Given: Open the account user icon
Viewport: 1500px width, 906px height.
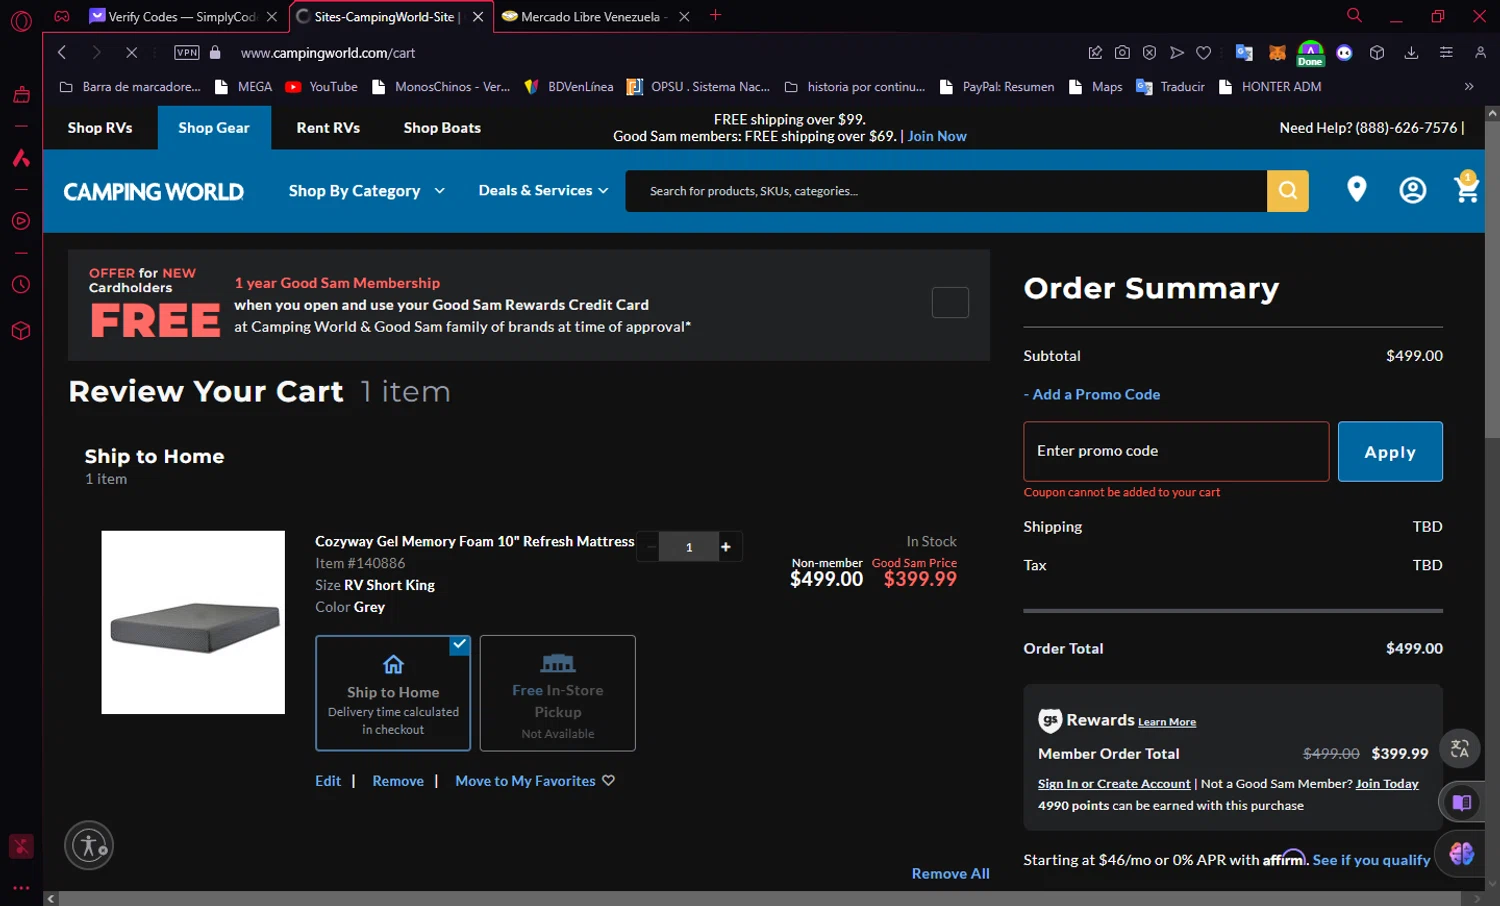Looking at the screenshot, I should coord(1412,190).
